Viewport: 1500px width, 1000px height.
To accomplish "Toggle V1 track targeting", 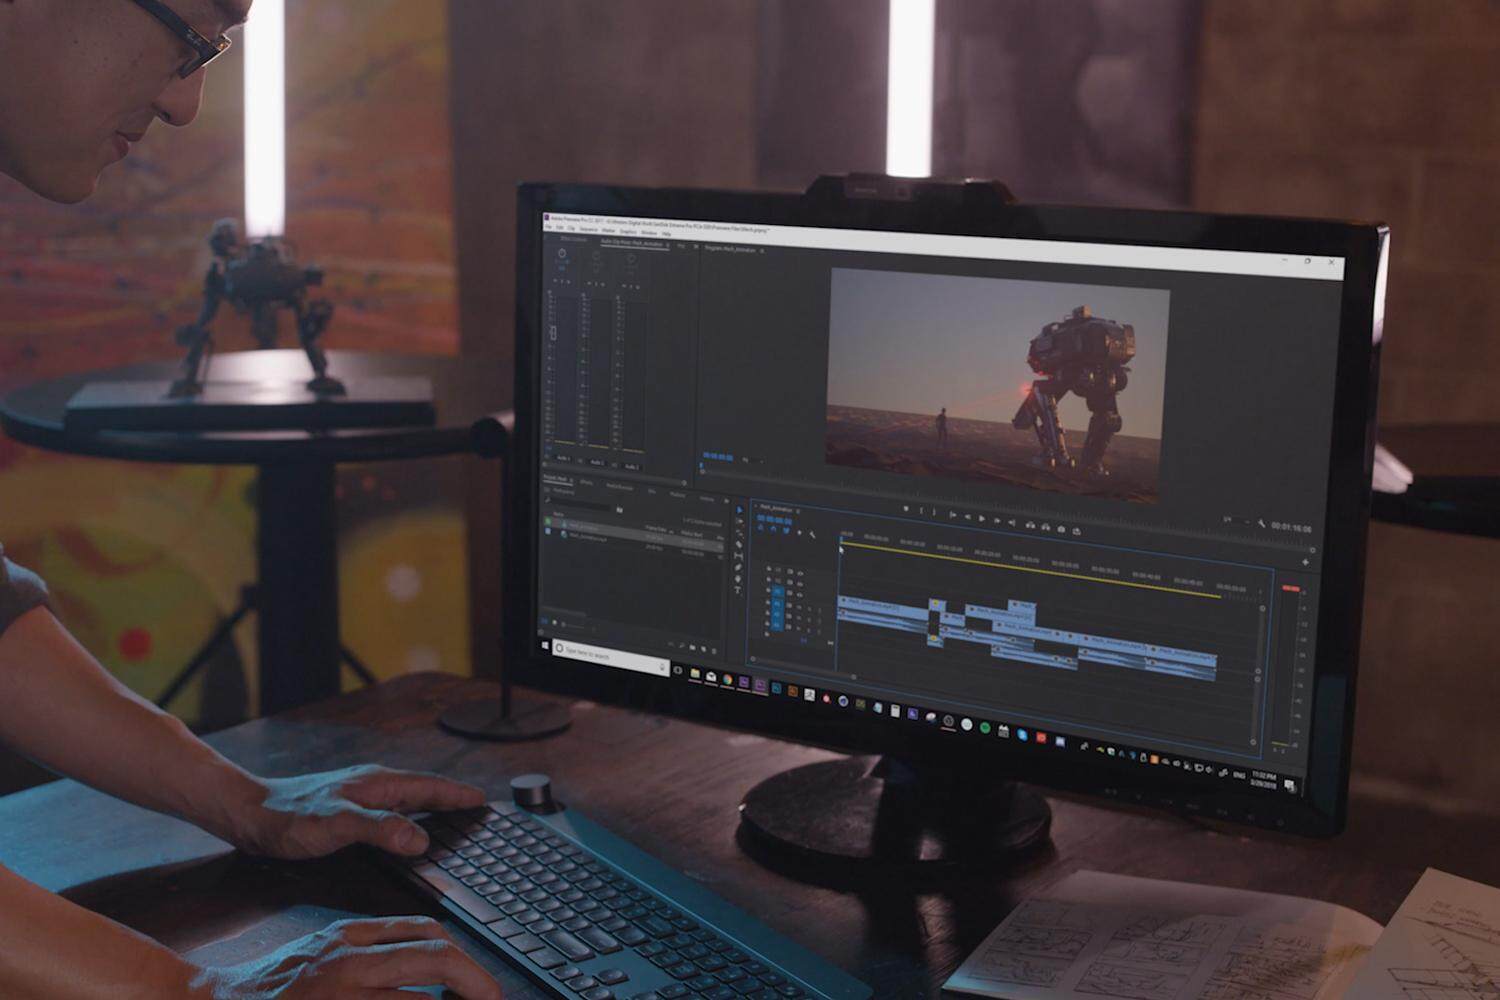I will (x=778, y=592).
